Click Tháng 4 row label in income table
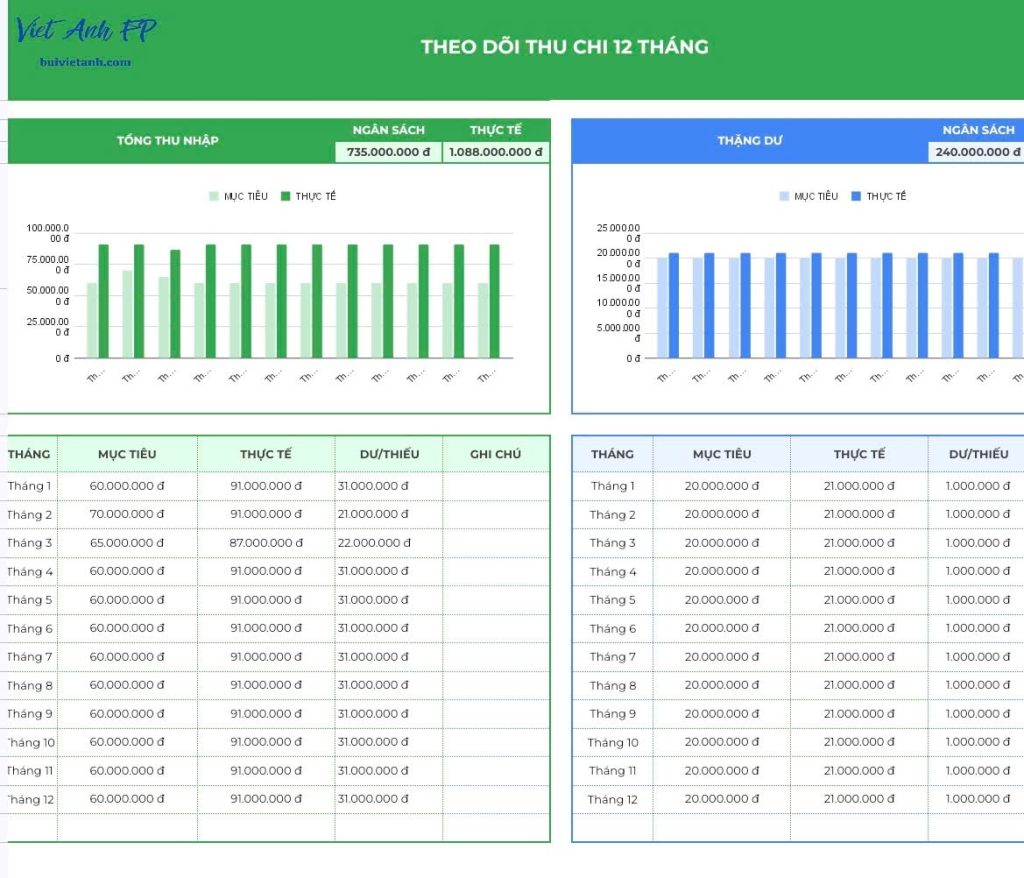The image size is (1024, 878). (29, 572)
